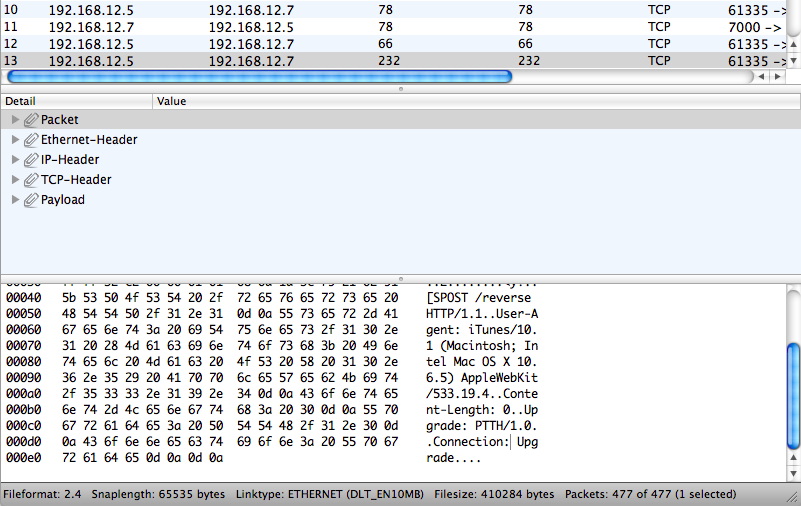Click Linktype: ETHERNET status entry
Screen dimensions: 801x506
click(x=329, y=494)
